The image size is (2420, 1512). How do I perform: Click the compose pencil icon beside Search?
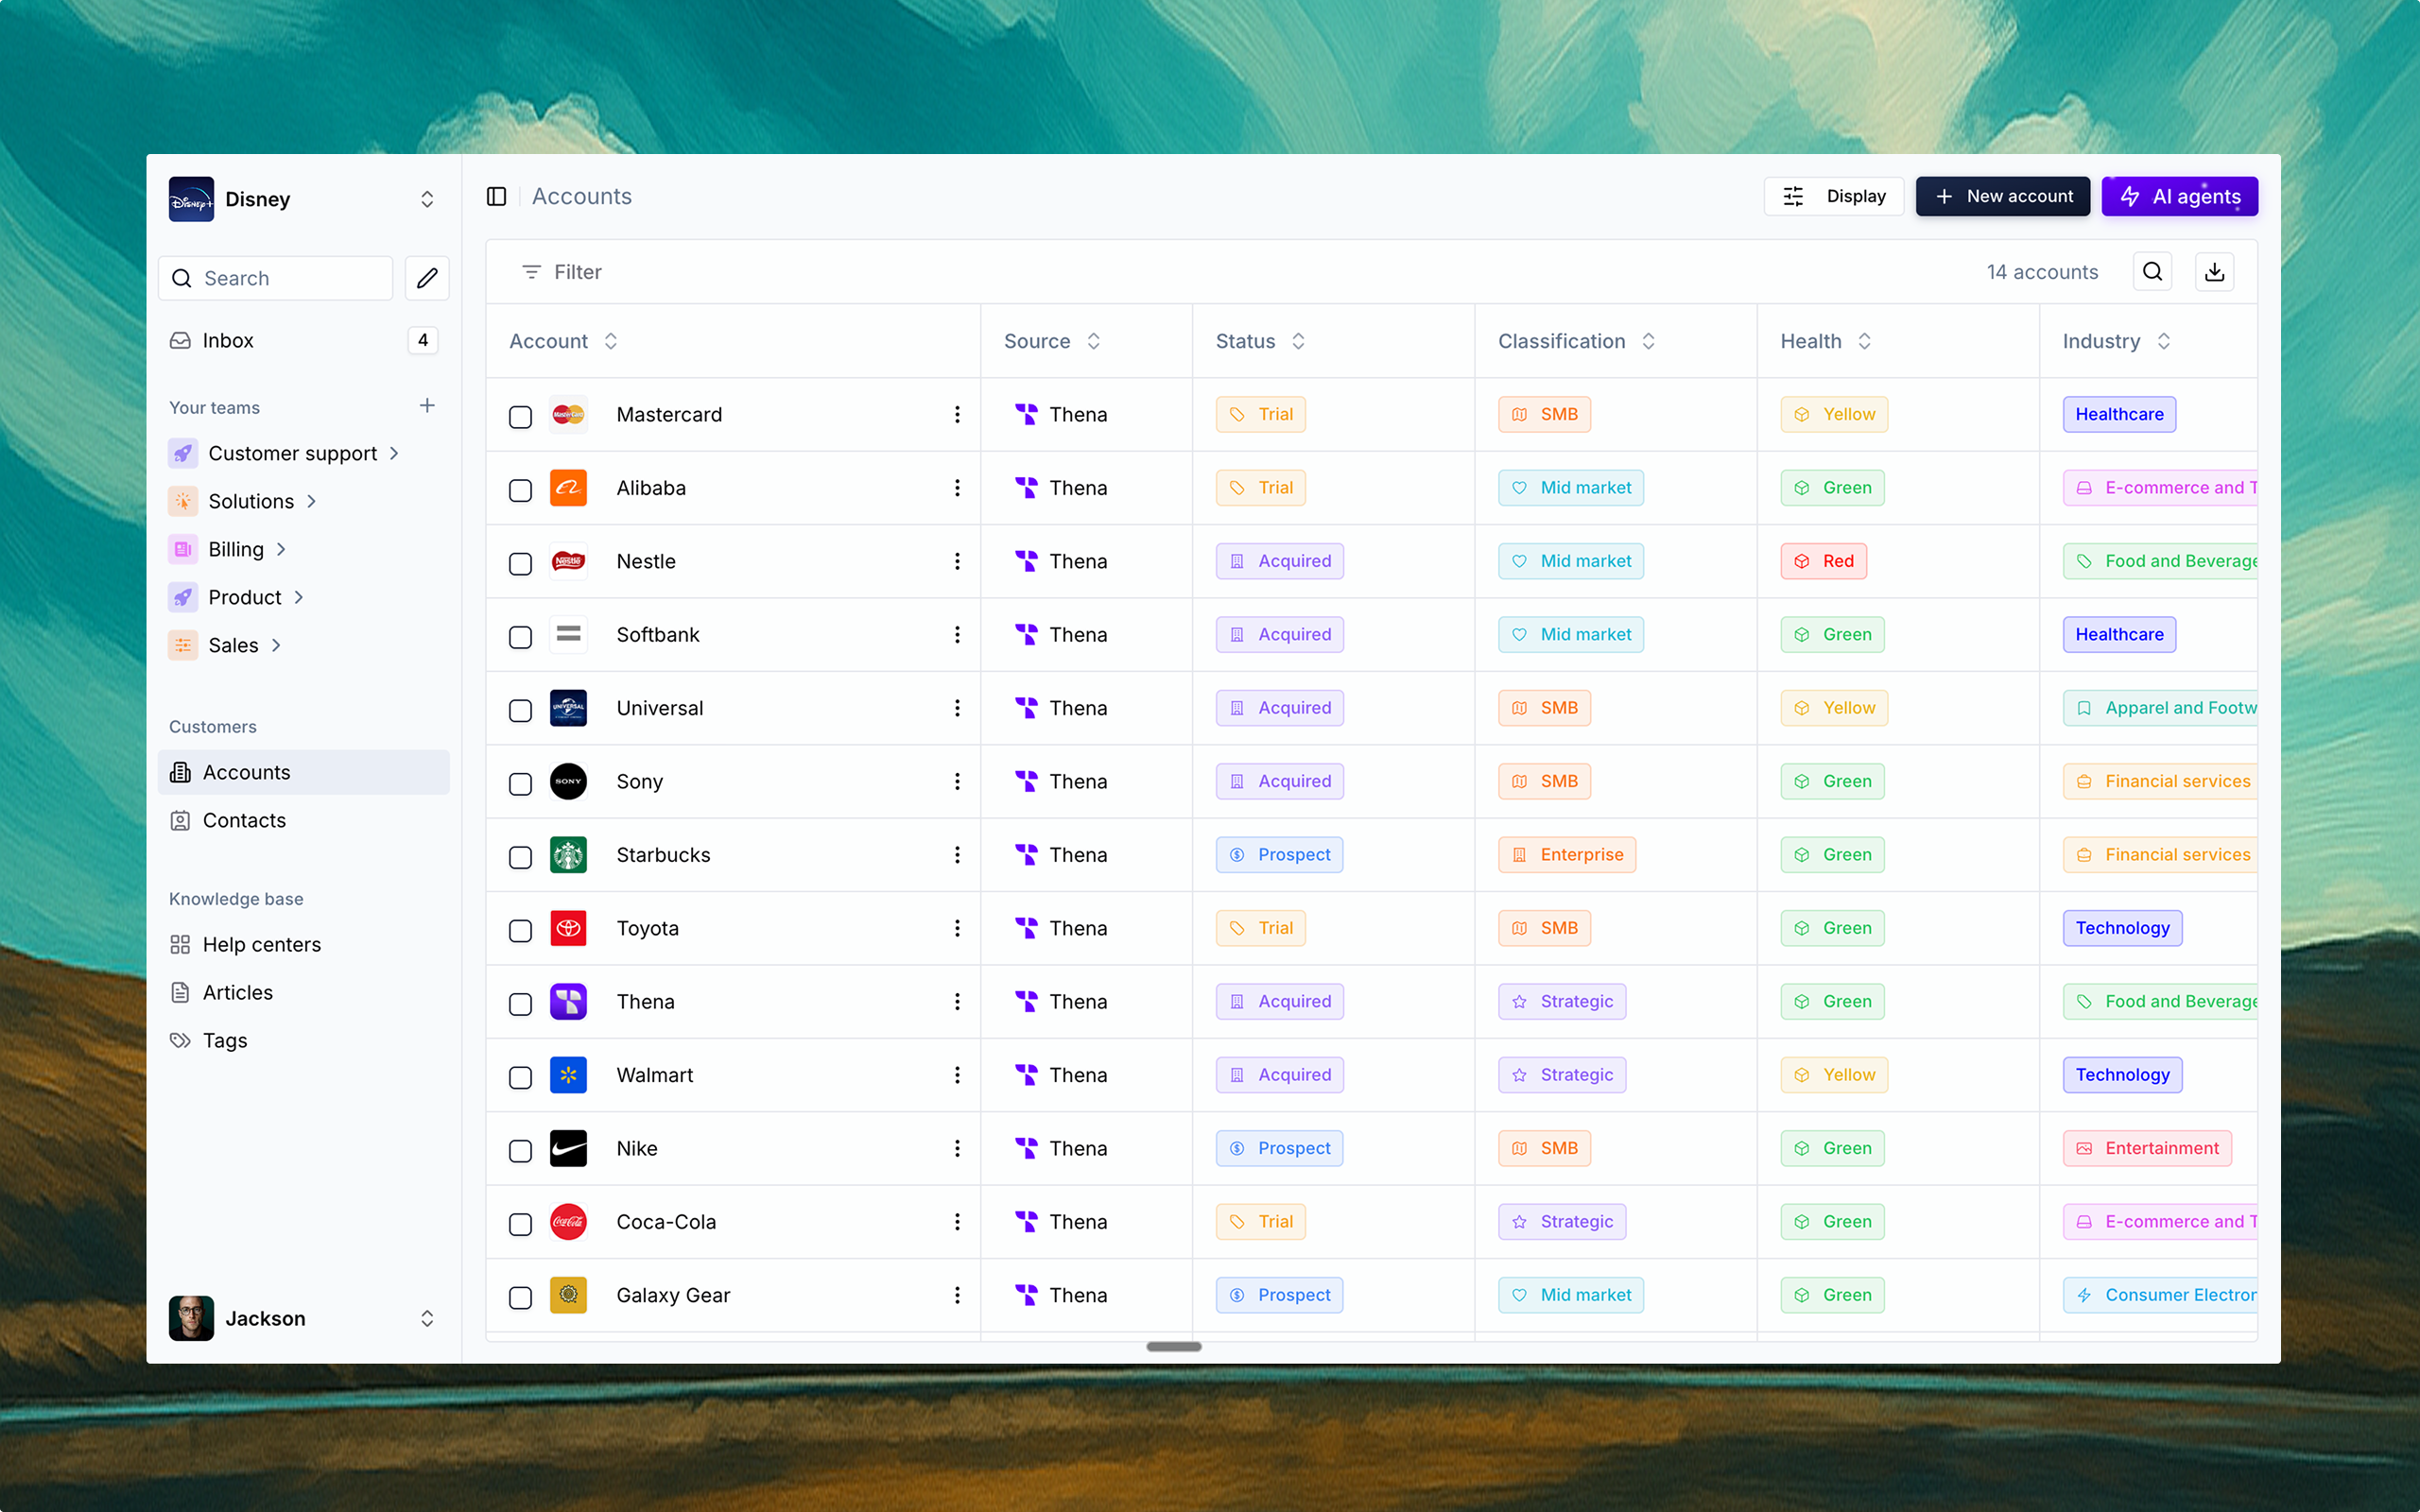point(427,278)
